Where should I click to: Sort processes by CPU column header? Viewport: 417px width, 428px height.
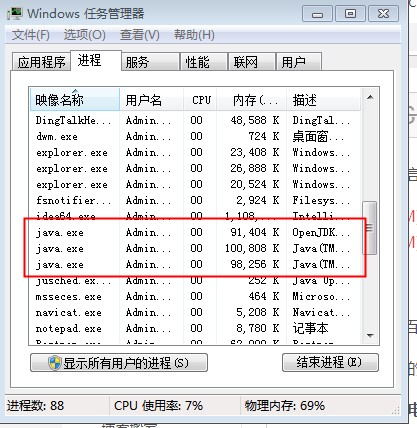coord(200,100)
